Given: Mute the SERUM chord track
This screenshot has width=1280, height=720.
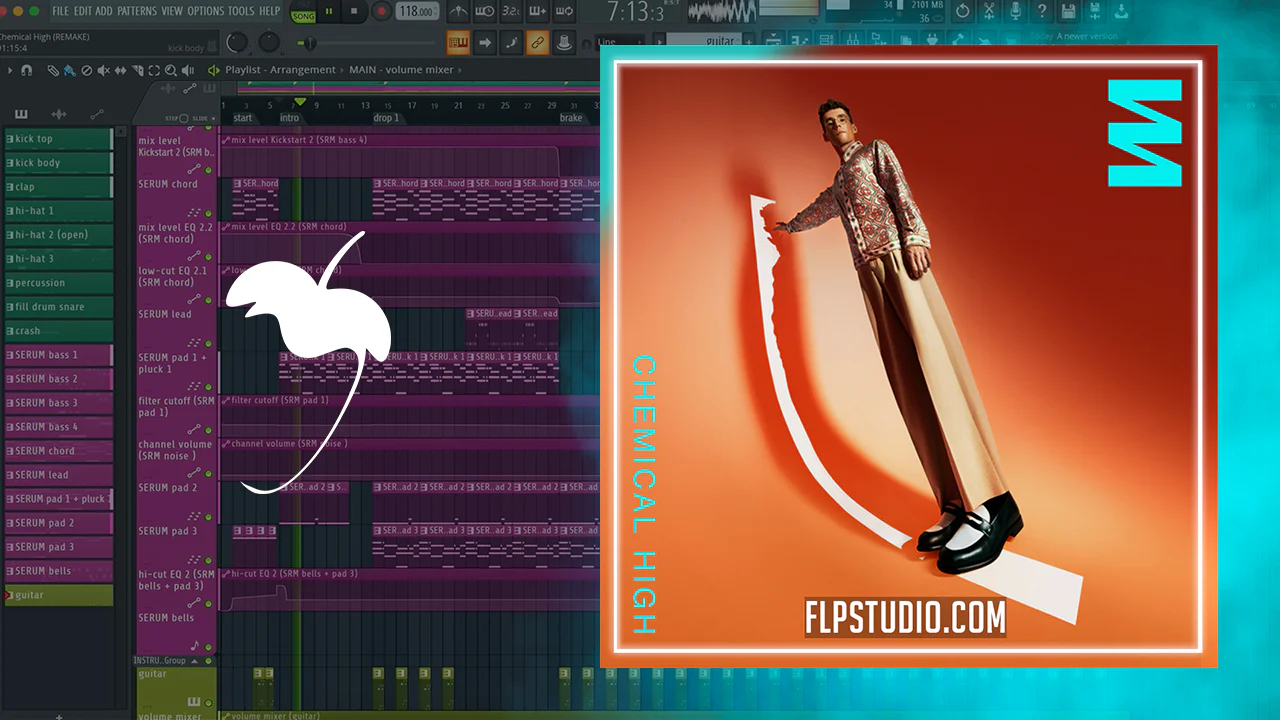Looking at the screenshot, I should [x=209, y=214].
